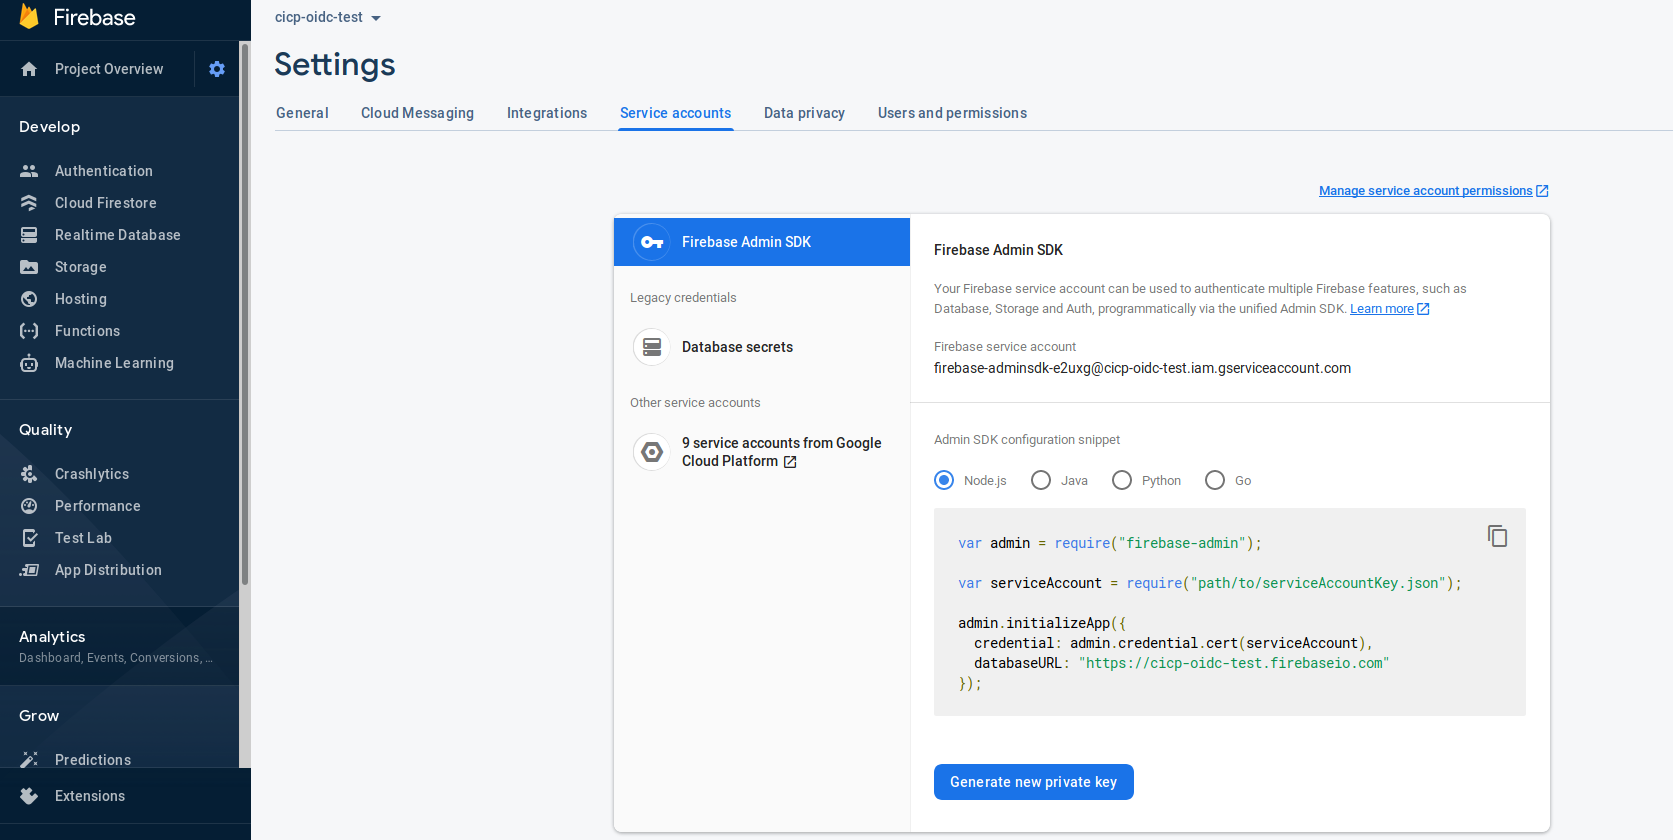1673x840 pixels.
Task: Click the firebase-adminsdk service account email
Action: [1142, 368]
